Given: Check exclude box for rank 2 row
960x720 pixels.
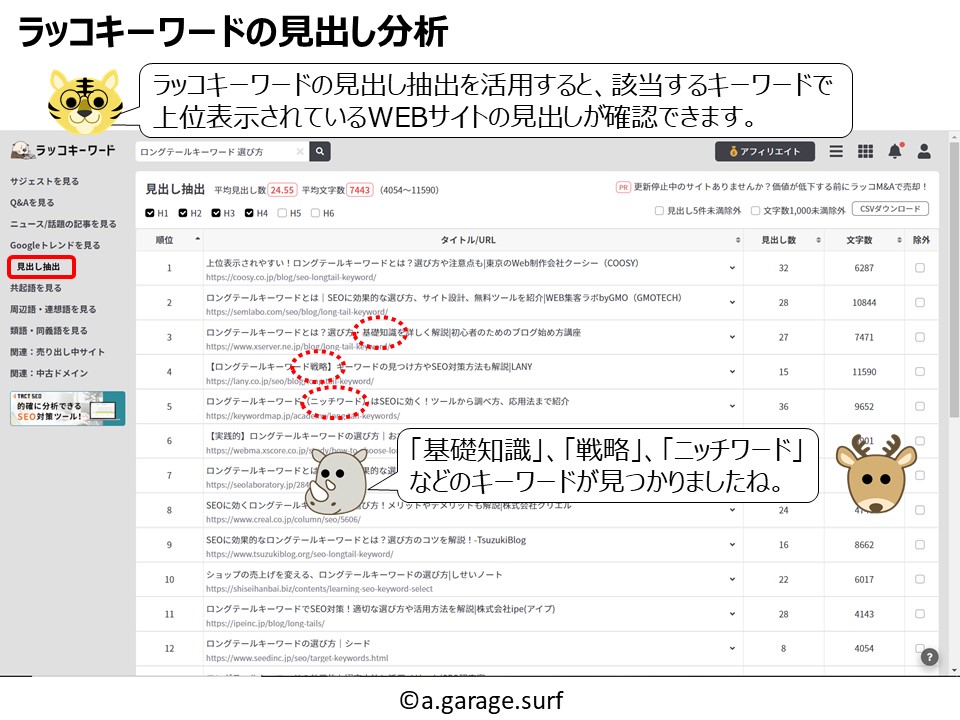Looking at the screenshot, I should (920, 302).
